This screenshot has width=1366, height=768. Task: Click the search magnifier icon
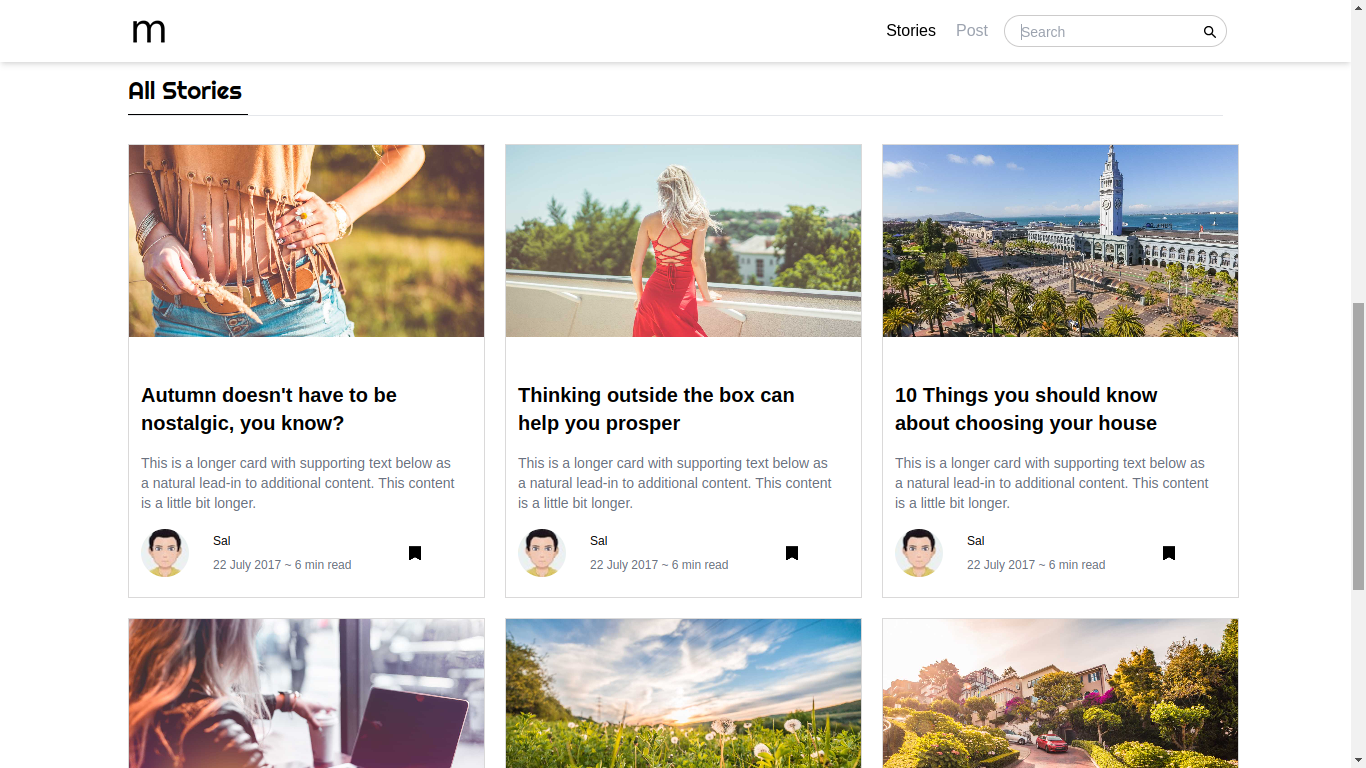click(x=1209, y=32)
